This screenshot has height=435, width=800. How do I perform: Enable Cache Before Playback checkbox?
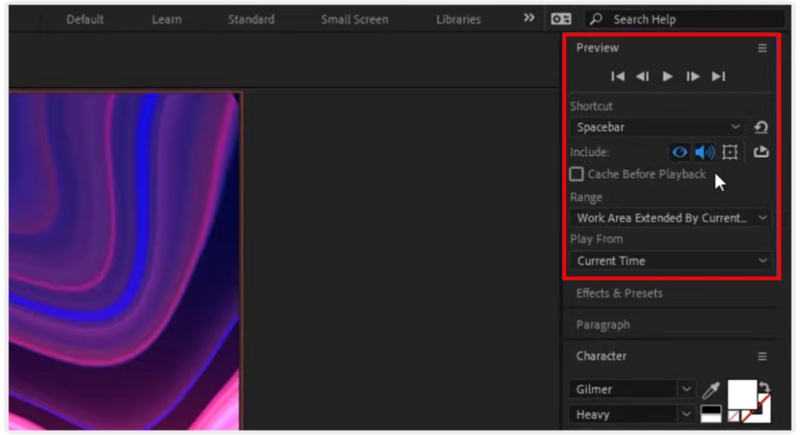577,174
